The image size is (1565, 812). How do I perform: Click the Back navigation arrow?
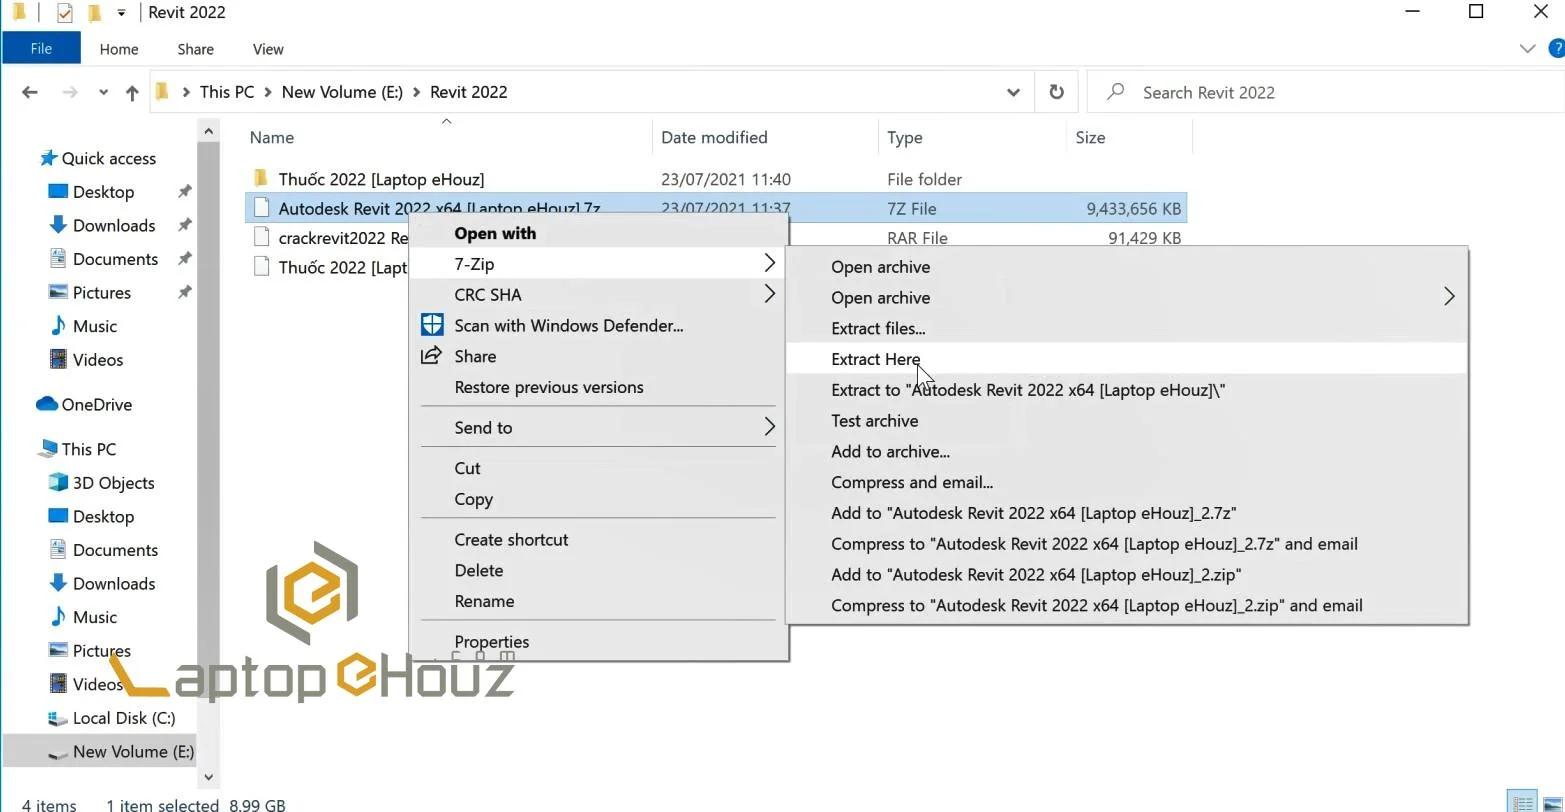30,92
